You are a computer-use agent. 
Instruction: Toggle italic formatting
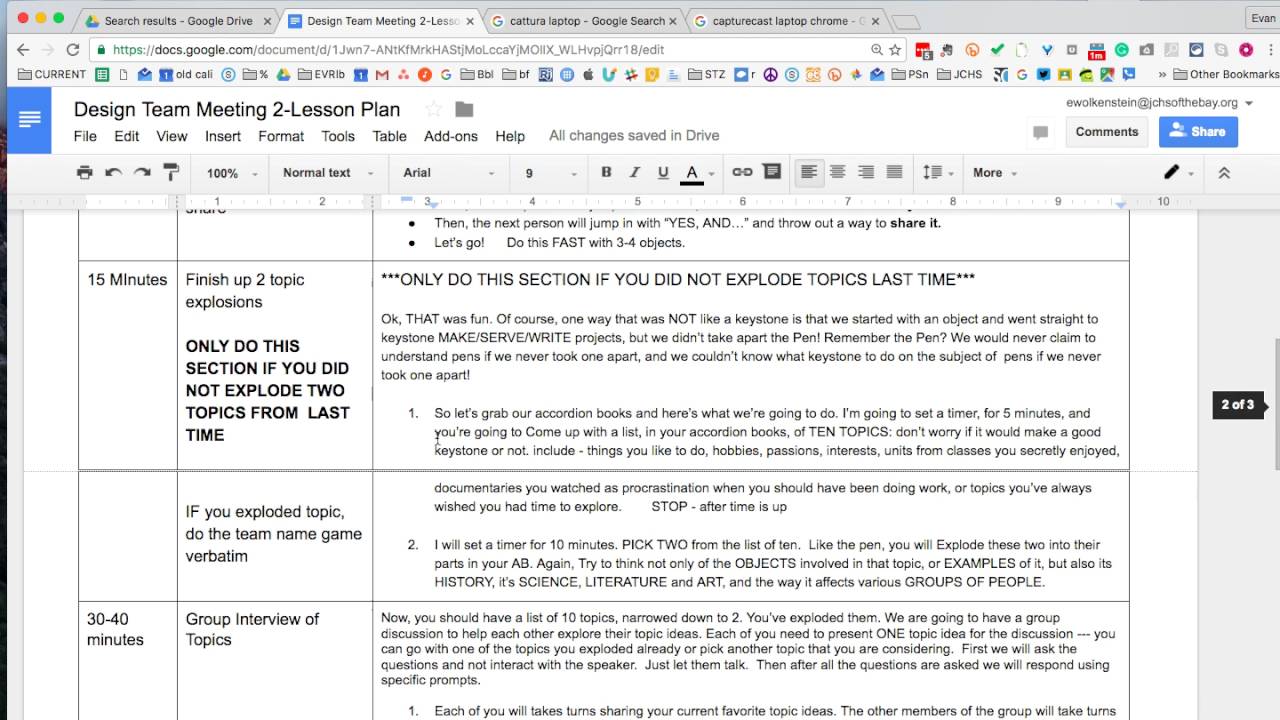pos(634,173)
